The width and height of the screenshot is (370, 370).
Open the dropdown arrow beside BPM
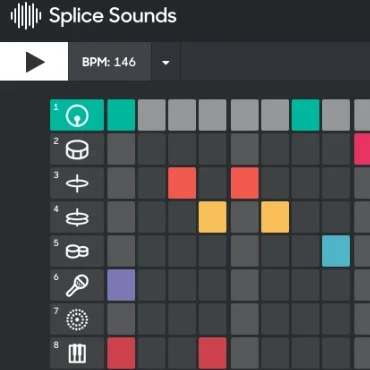(166, 62)
